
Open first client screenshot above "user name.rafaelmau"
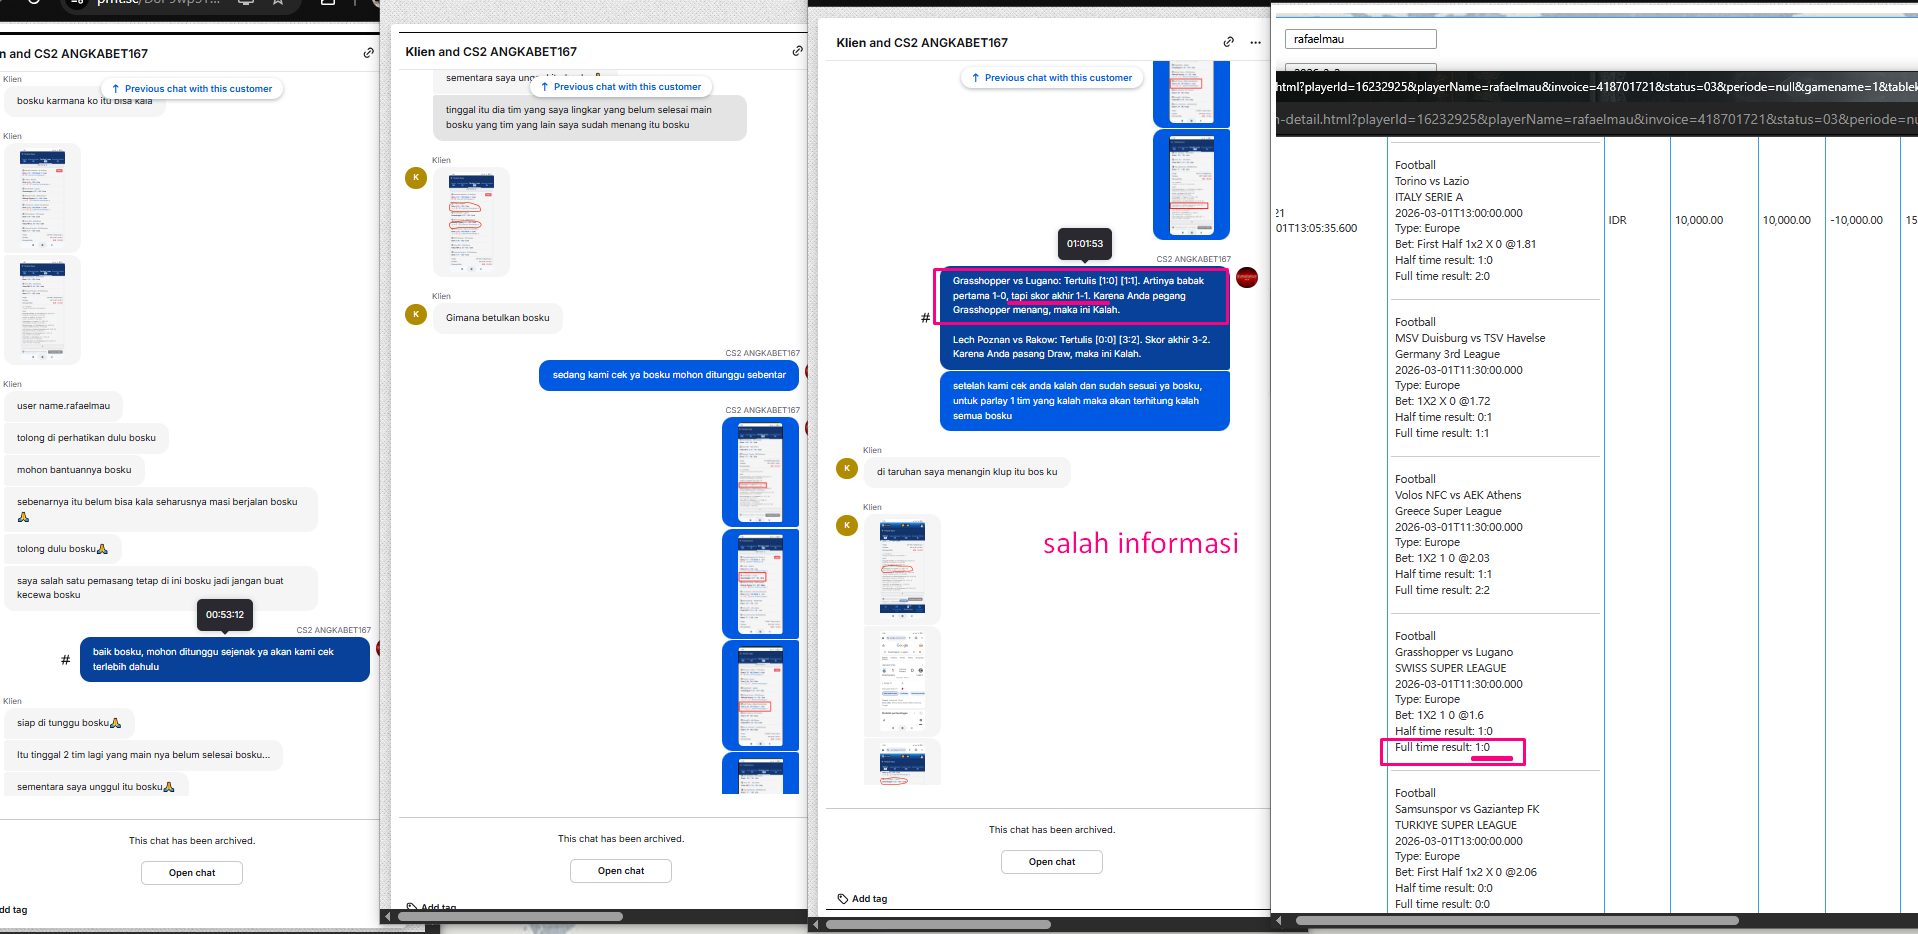pyautogui.click(x=43, y=198)
